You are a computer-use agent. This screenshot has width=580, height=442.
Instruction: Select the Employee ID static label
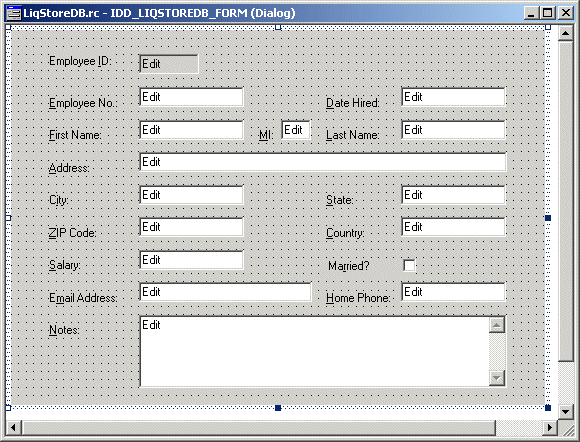point(80,61)
